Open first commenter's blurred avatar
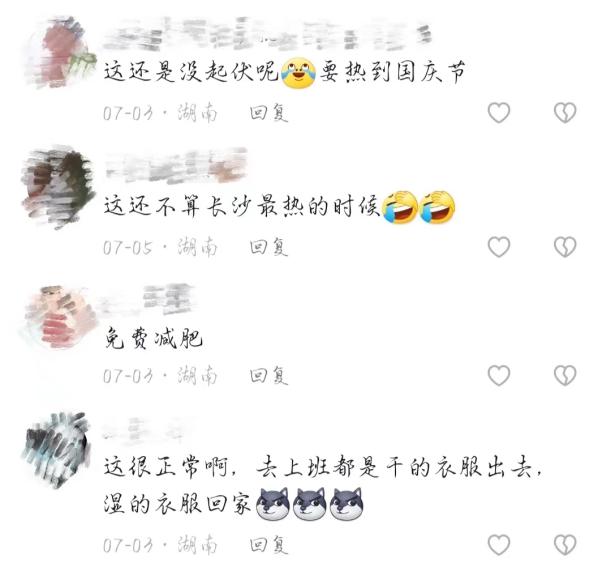This screenshot has width=611, height=567. [x=59, y=53]
